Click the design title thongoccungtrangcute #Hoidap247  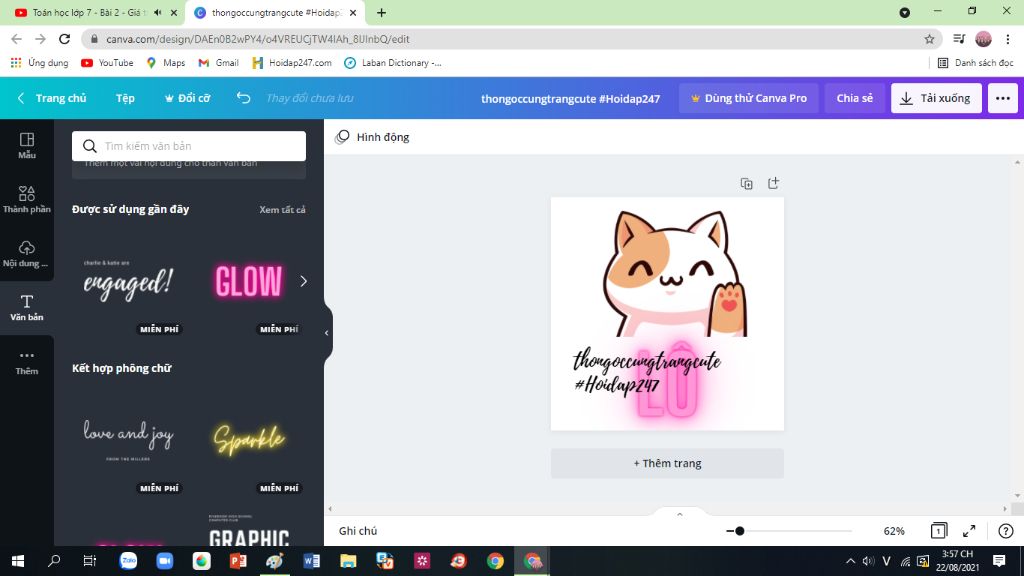(570, 99)
